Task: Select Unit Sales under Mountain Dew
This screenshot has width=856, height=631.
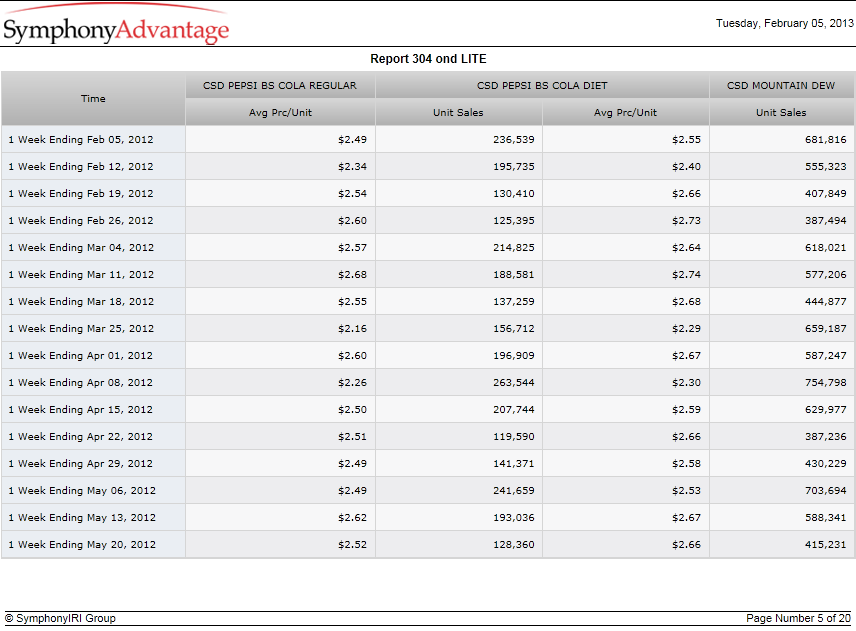Action: (x=781, y=112)
